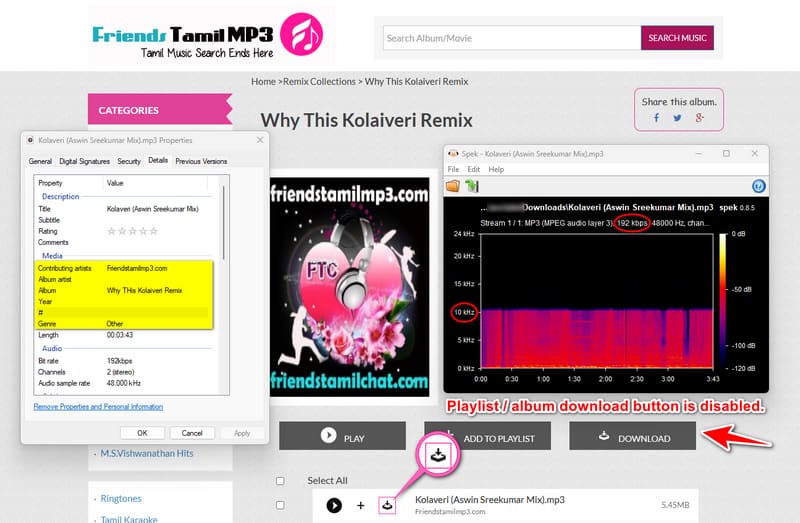Tick the Select All checkbox
Screen dimensions: 800x523
tap(280, 481)
